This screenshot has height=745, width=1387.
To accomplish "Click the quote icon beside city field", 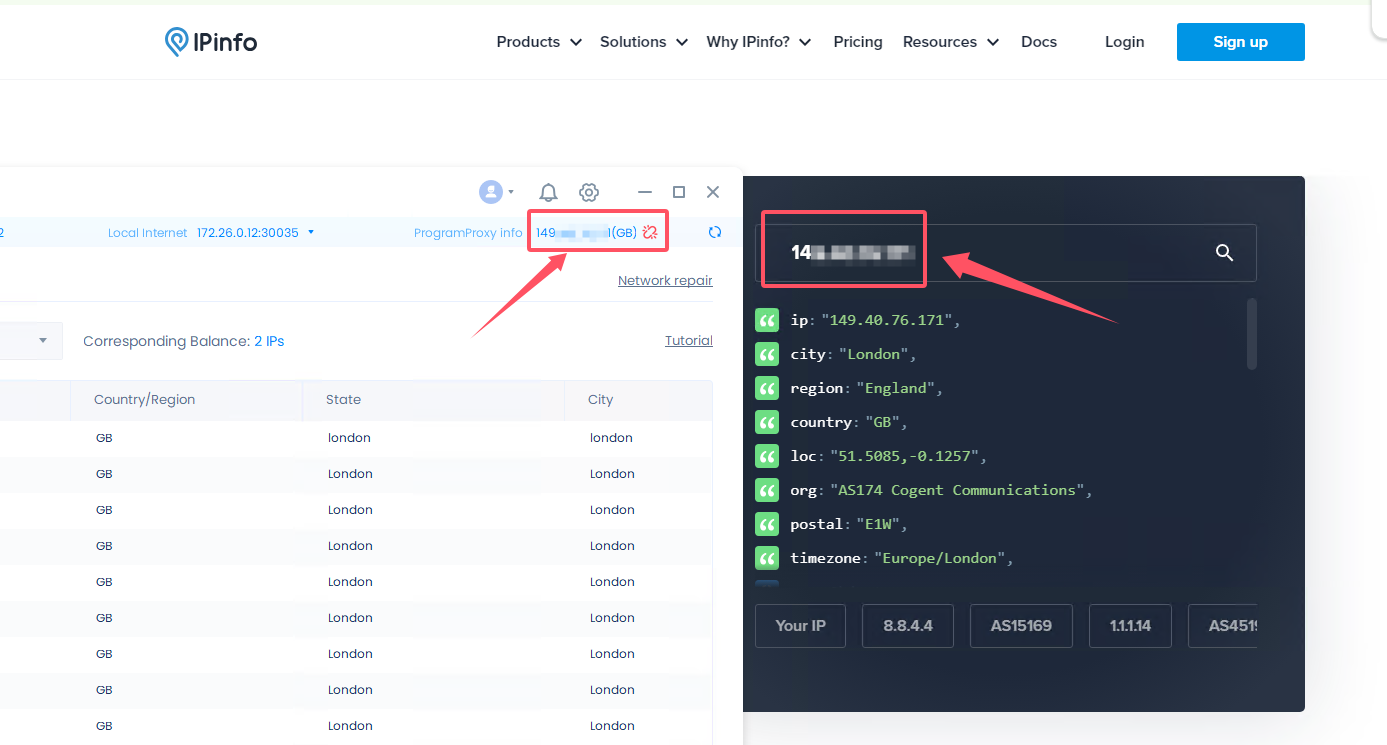I will pyautogui.click(x=767, y=354).
